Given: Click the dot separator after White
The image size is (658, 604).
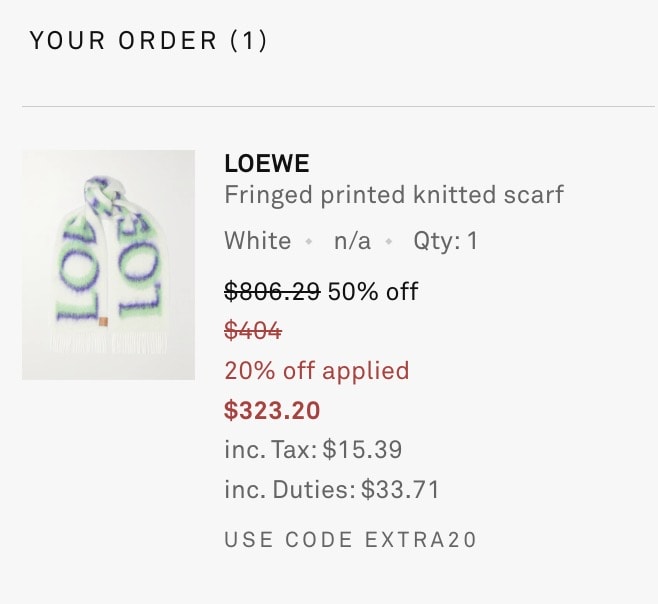Looking at the screenshot, I should pyautogui.click(x=309, y=242).
